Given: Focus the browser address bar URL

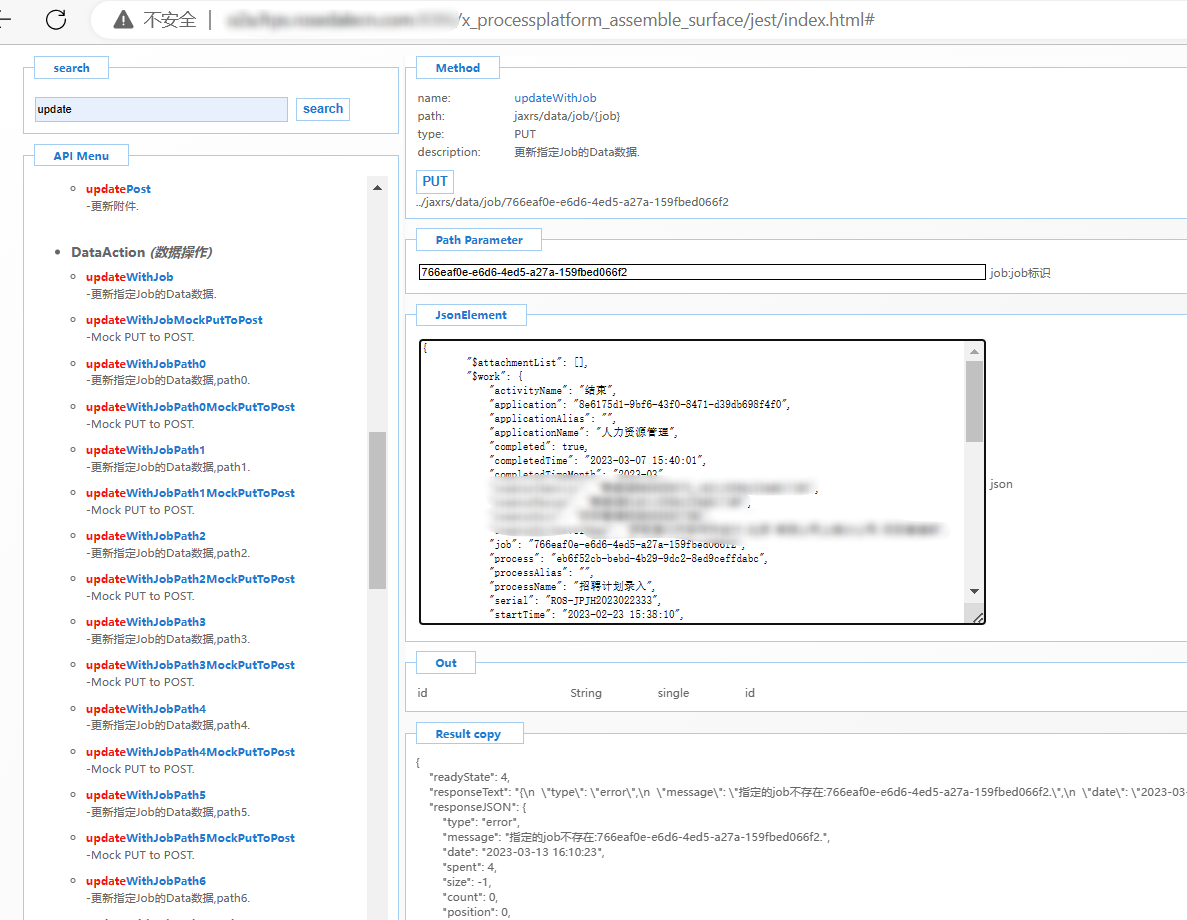Looking at the screenshot, I should tap(550, 20).
